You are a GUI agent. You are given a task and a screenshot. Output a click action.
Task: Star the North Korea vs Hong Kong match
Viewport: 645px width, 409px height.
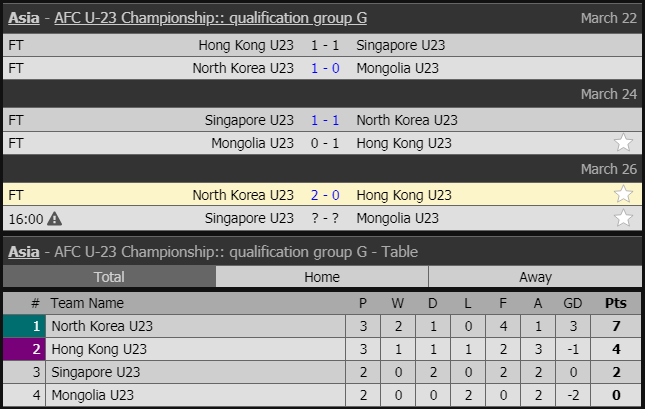pyautogui.click(x=624, y=194)
